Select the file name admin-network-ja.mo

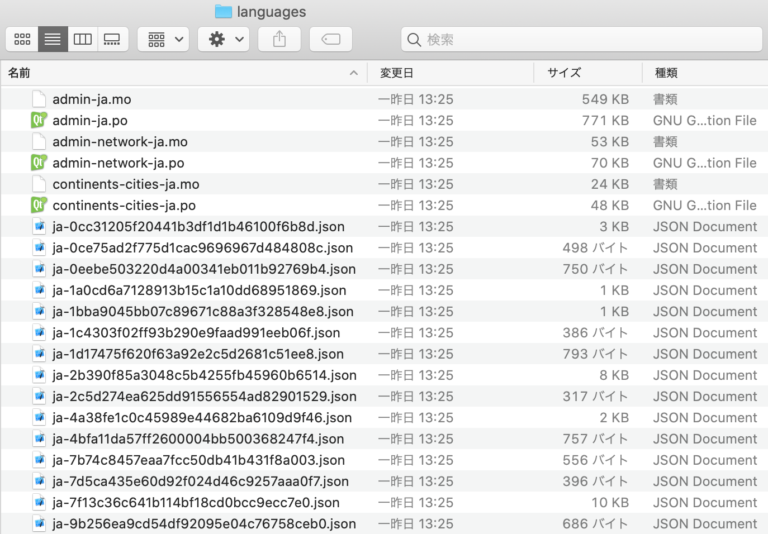point(120,142)
